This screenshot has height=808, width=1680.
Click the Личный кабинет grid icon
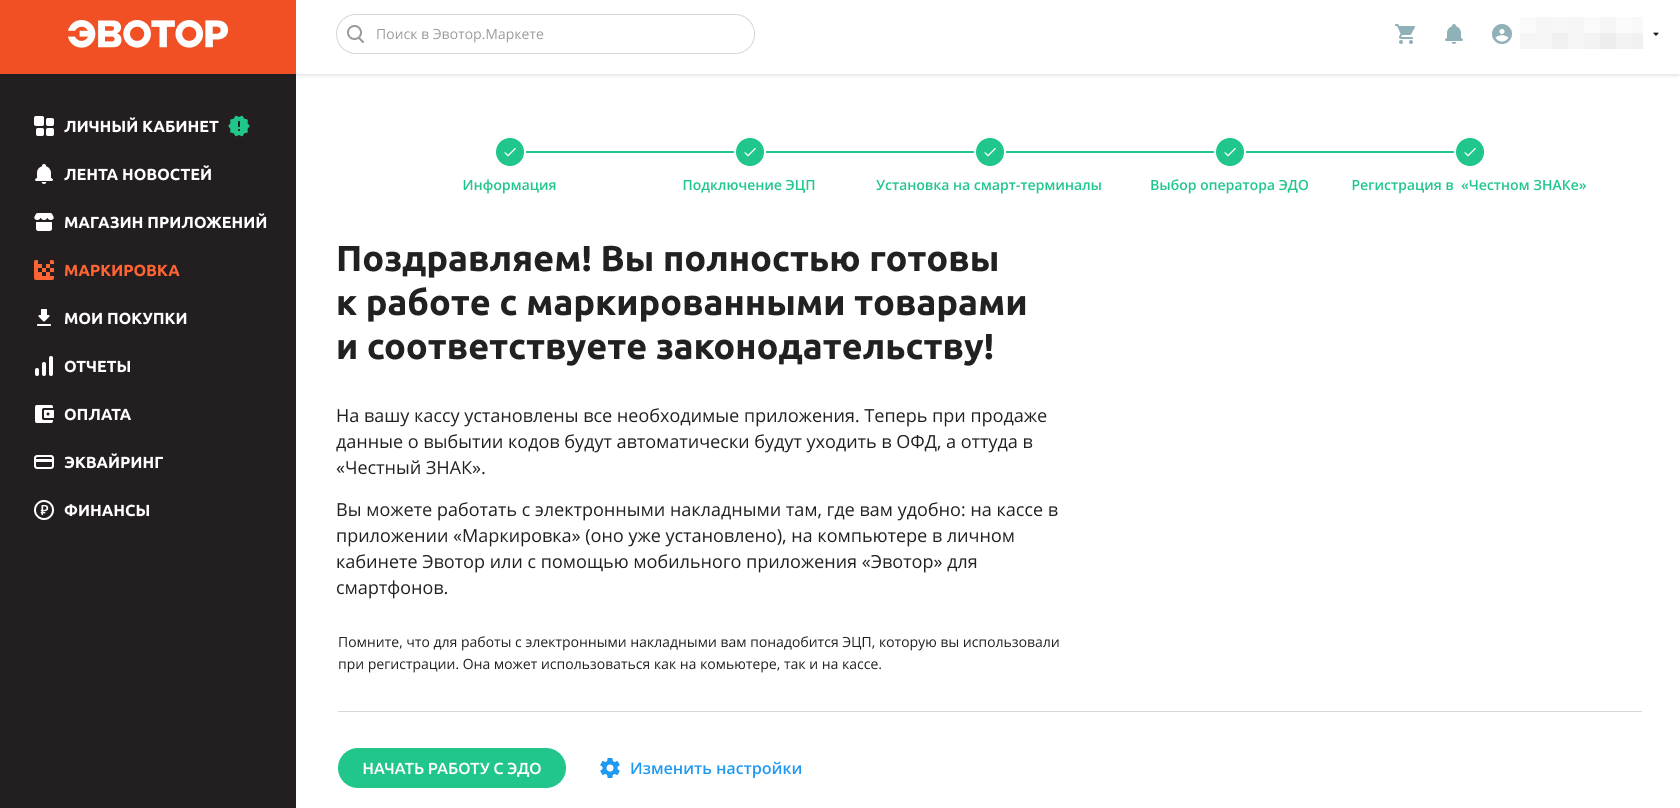pyautogui.click(x=44, y=126)
